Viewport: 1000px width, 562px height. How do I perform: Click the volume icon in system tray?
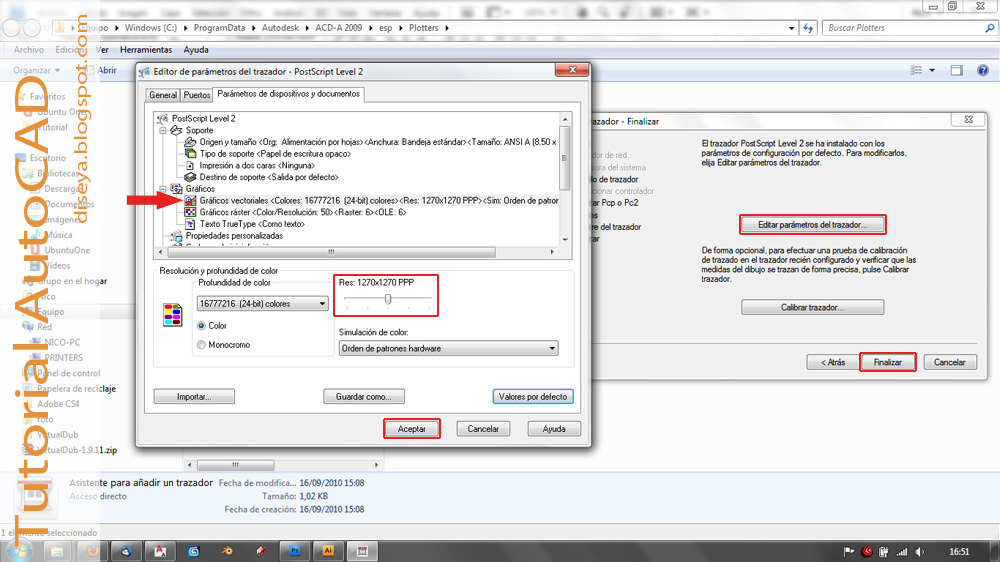pos(920,552)
